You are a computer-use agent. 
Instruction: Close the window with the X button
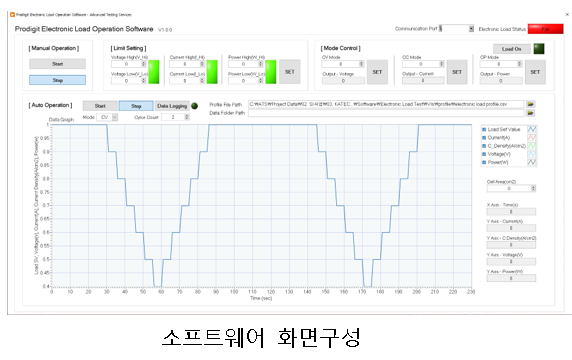[567, 15]
